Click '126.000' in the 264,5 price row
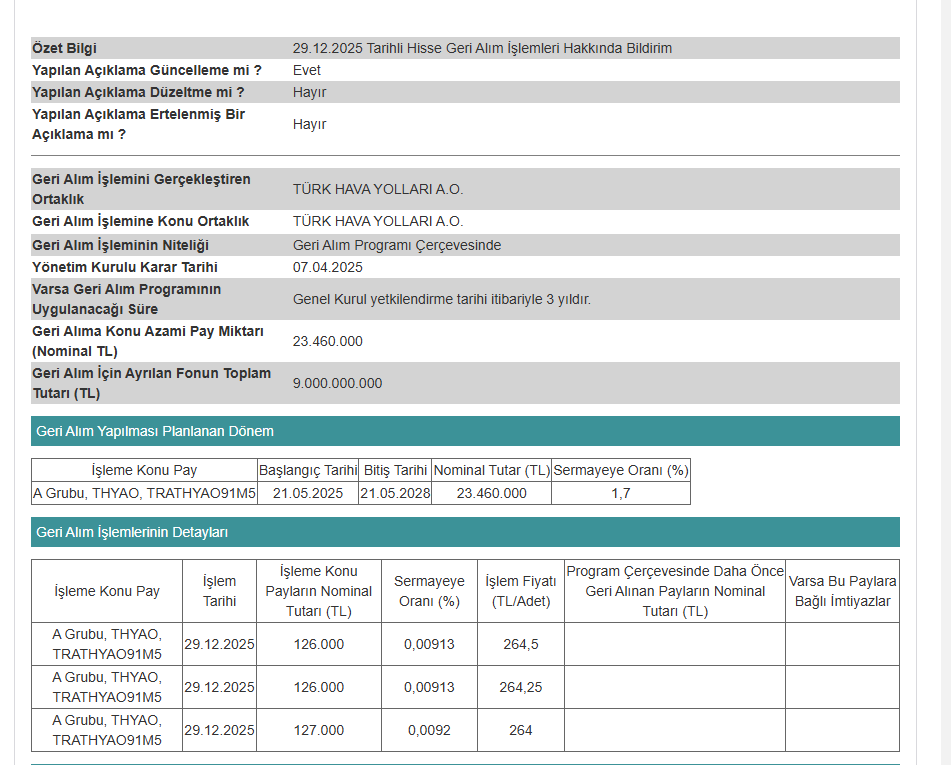Viewport: 951px width, 765px height. pos(319,644)
